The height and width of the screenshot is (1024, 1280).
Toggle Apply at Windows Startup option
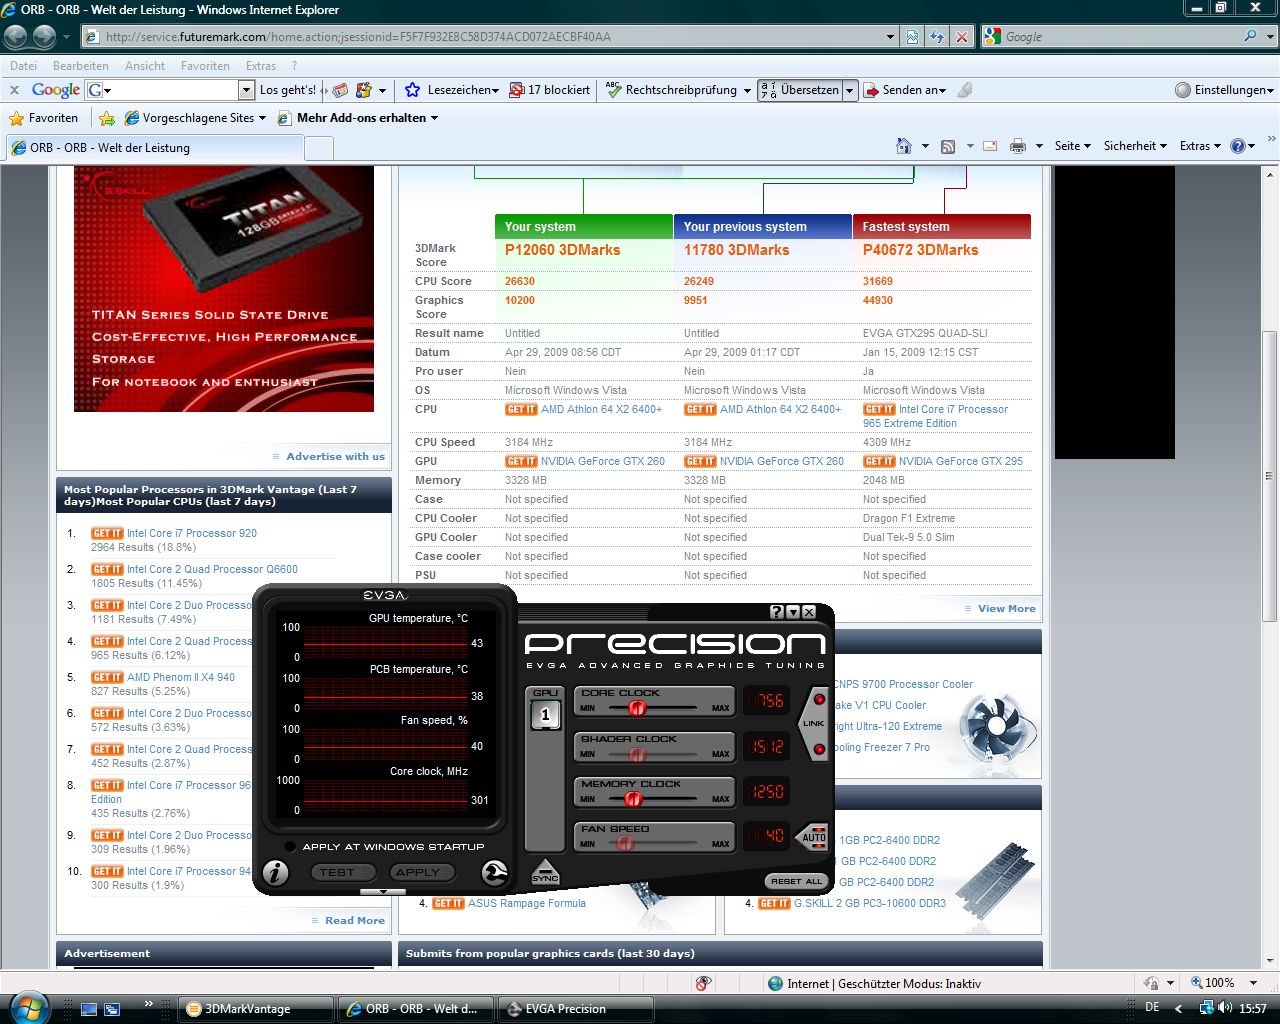click(291, 847)
